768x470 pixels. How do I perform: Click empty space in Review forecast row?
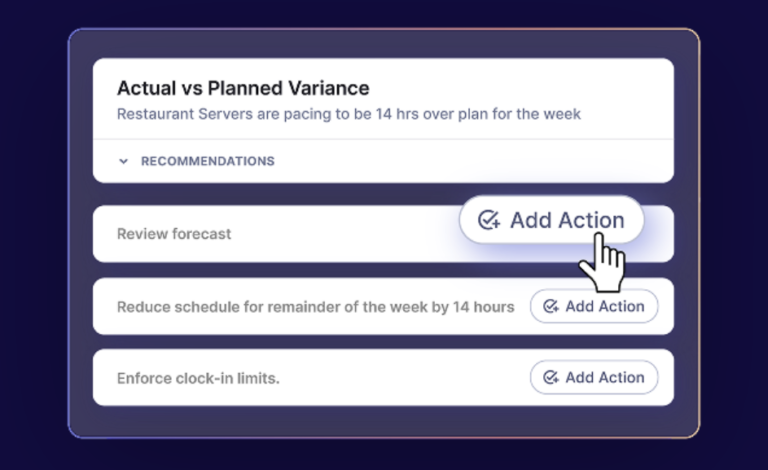(x=343, y=234)
